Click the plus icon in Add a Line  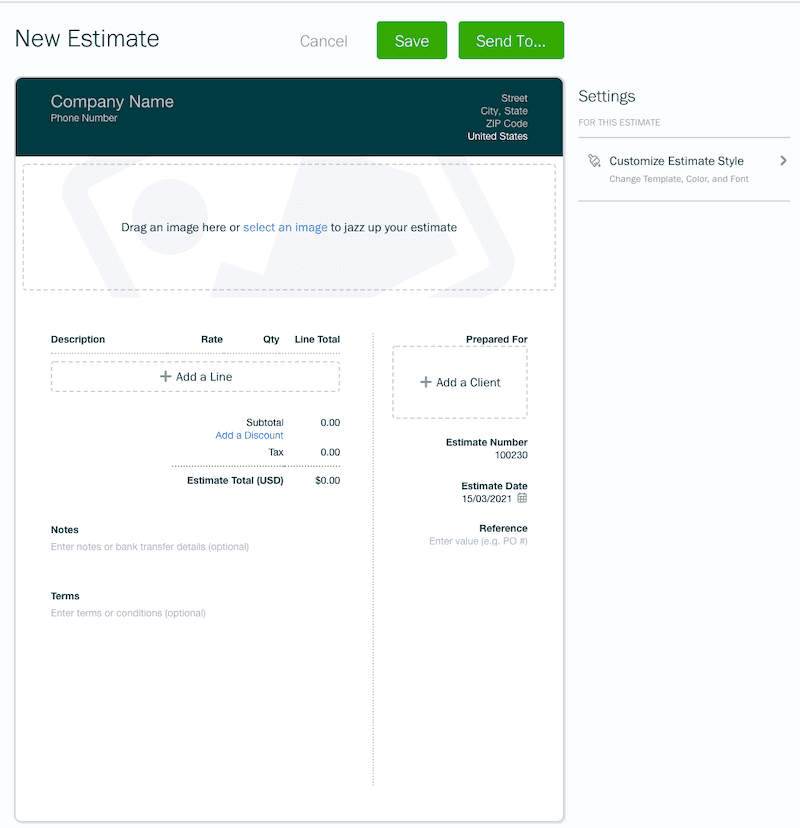pyautogui.click(x=166, y=377)
